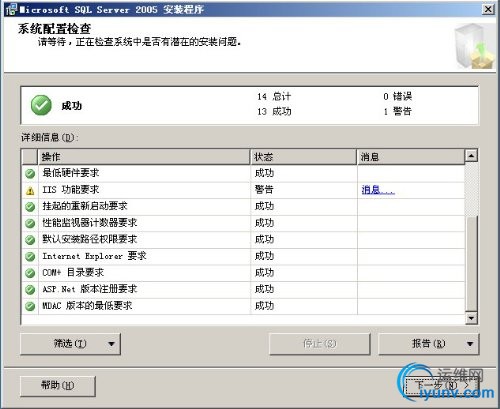The height and width of the screenshot is (409, 500).
Task: Open the 消息... link for IIS warning
Action: coord(378,190)
